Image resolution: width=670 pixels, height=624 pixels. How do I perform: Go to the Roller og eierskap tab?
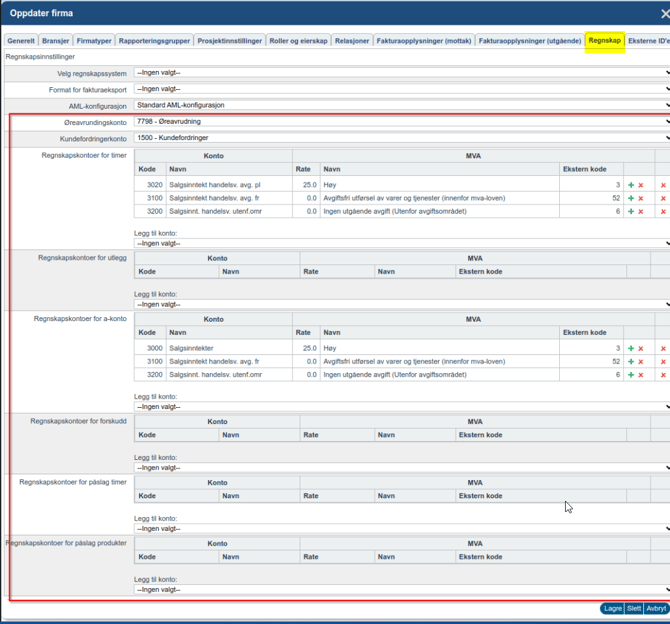coord(299,41)
